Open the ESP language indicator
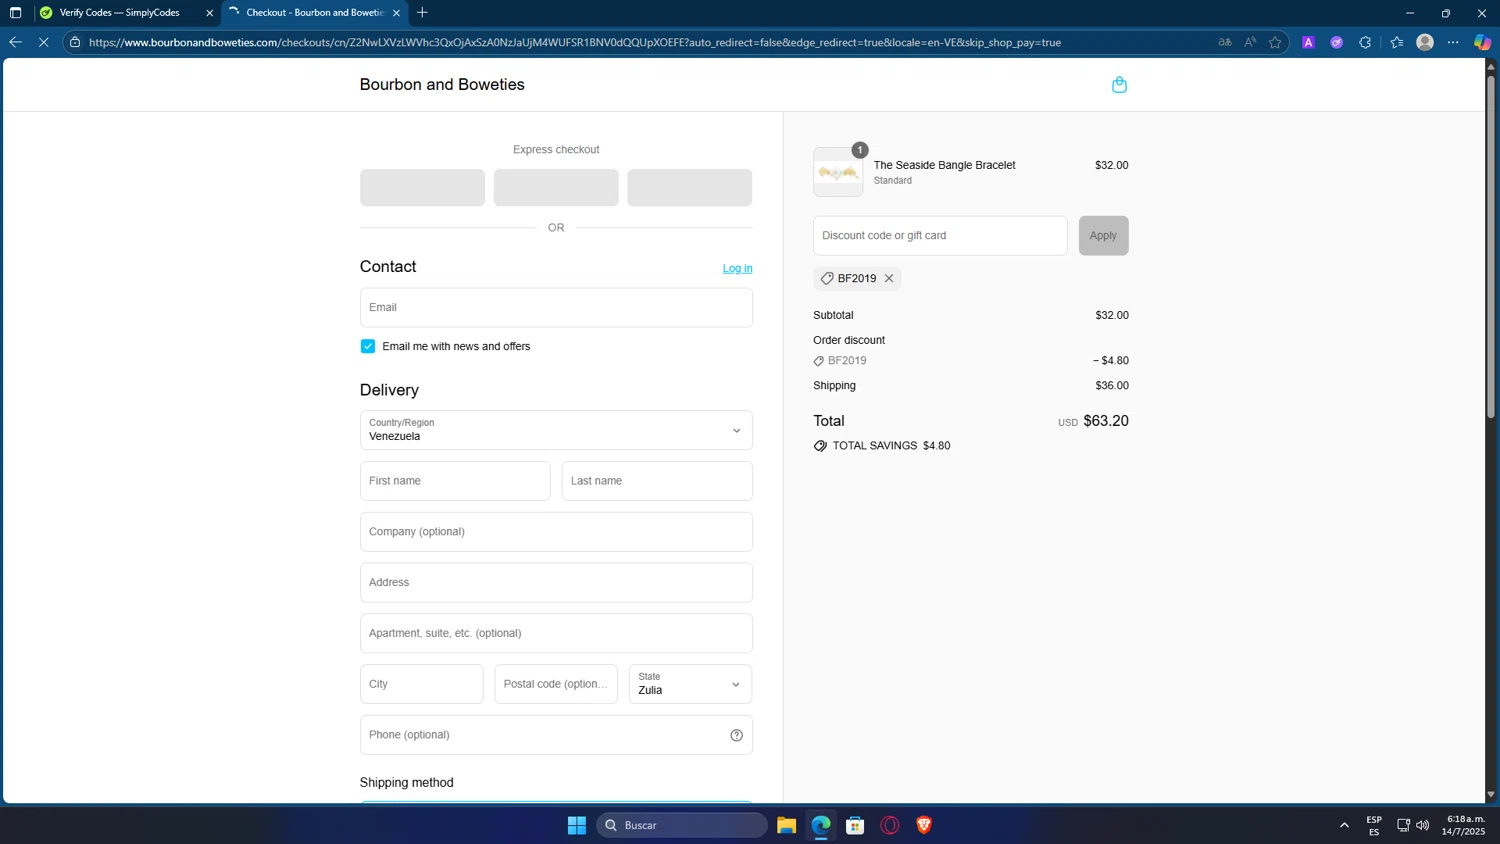This screenshot has height=844, width=1500. pyautogui.click(x=1374, y=825)
